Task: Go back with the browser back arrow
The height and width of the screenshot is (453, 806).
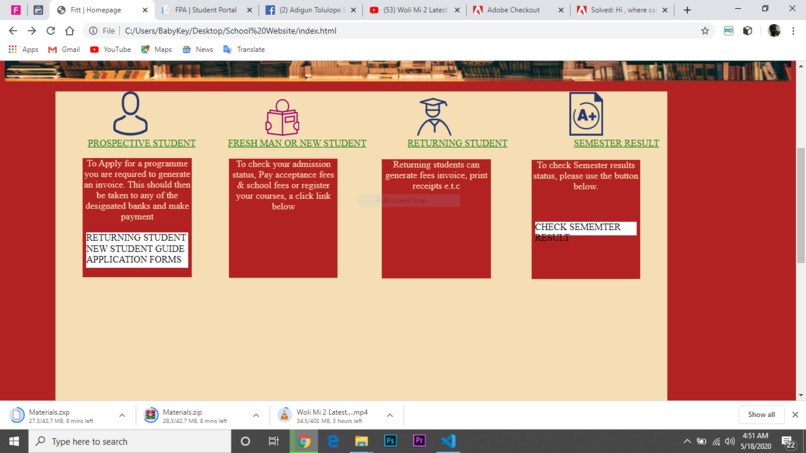Action: pos(13,31)
